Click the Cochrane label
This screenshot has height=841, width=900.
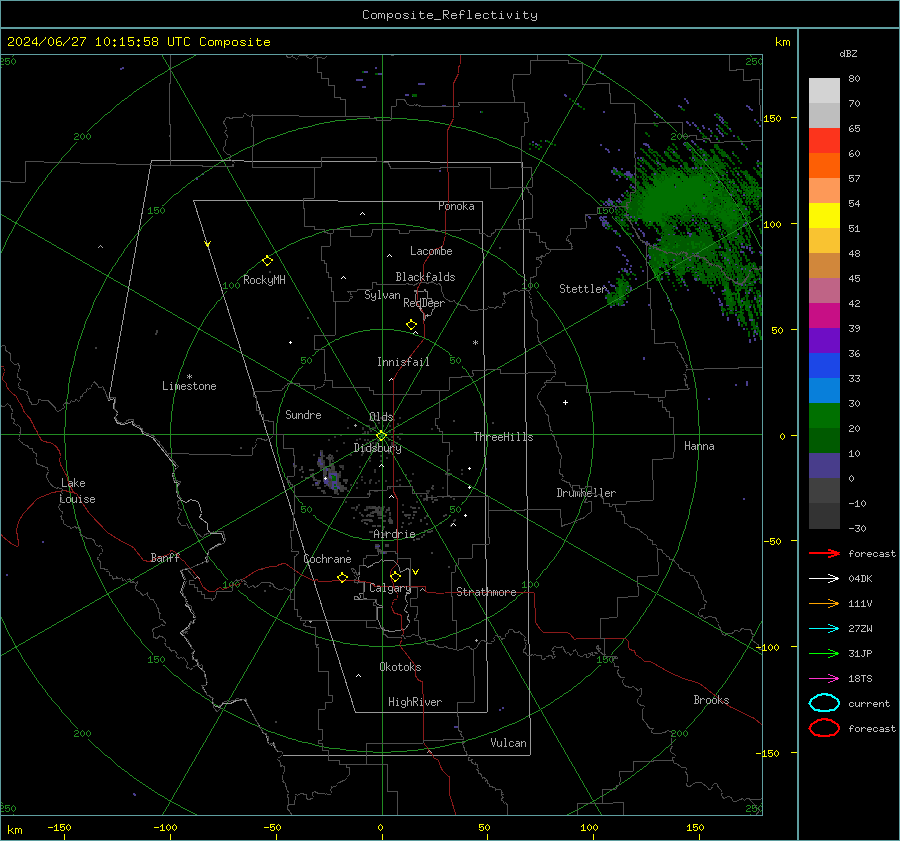[327, 559]
